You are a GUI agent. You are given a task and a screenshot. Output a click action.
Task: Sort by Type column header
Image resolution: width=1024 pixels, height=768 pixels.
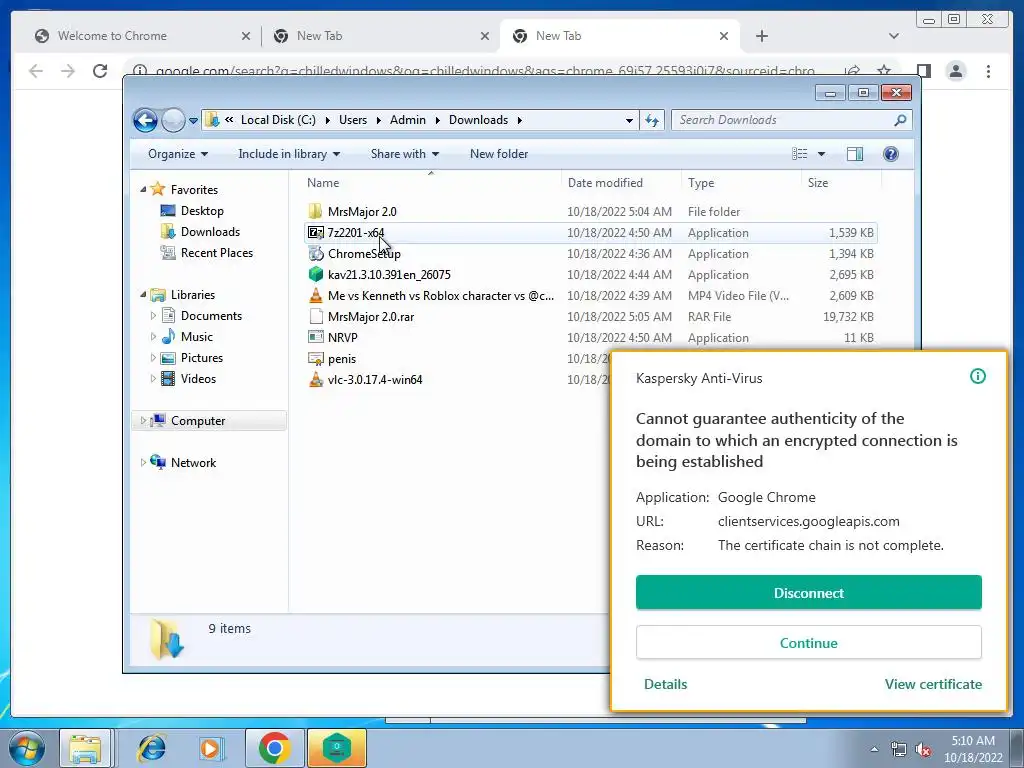[741, 183]
